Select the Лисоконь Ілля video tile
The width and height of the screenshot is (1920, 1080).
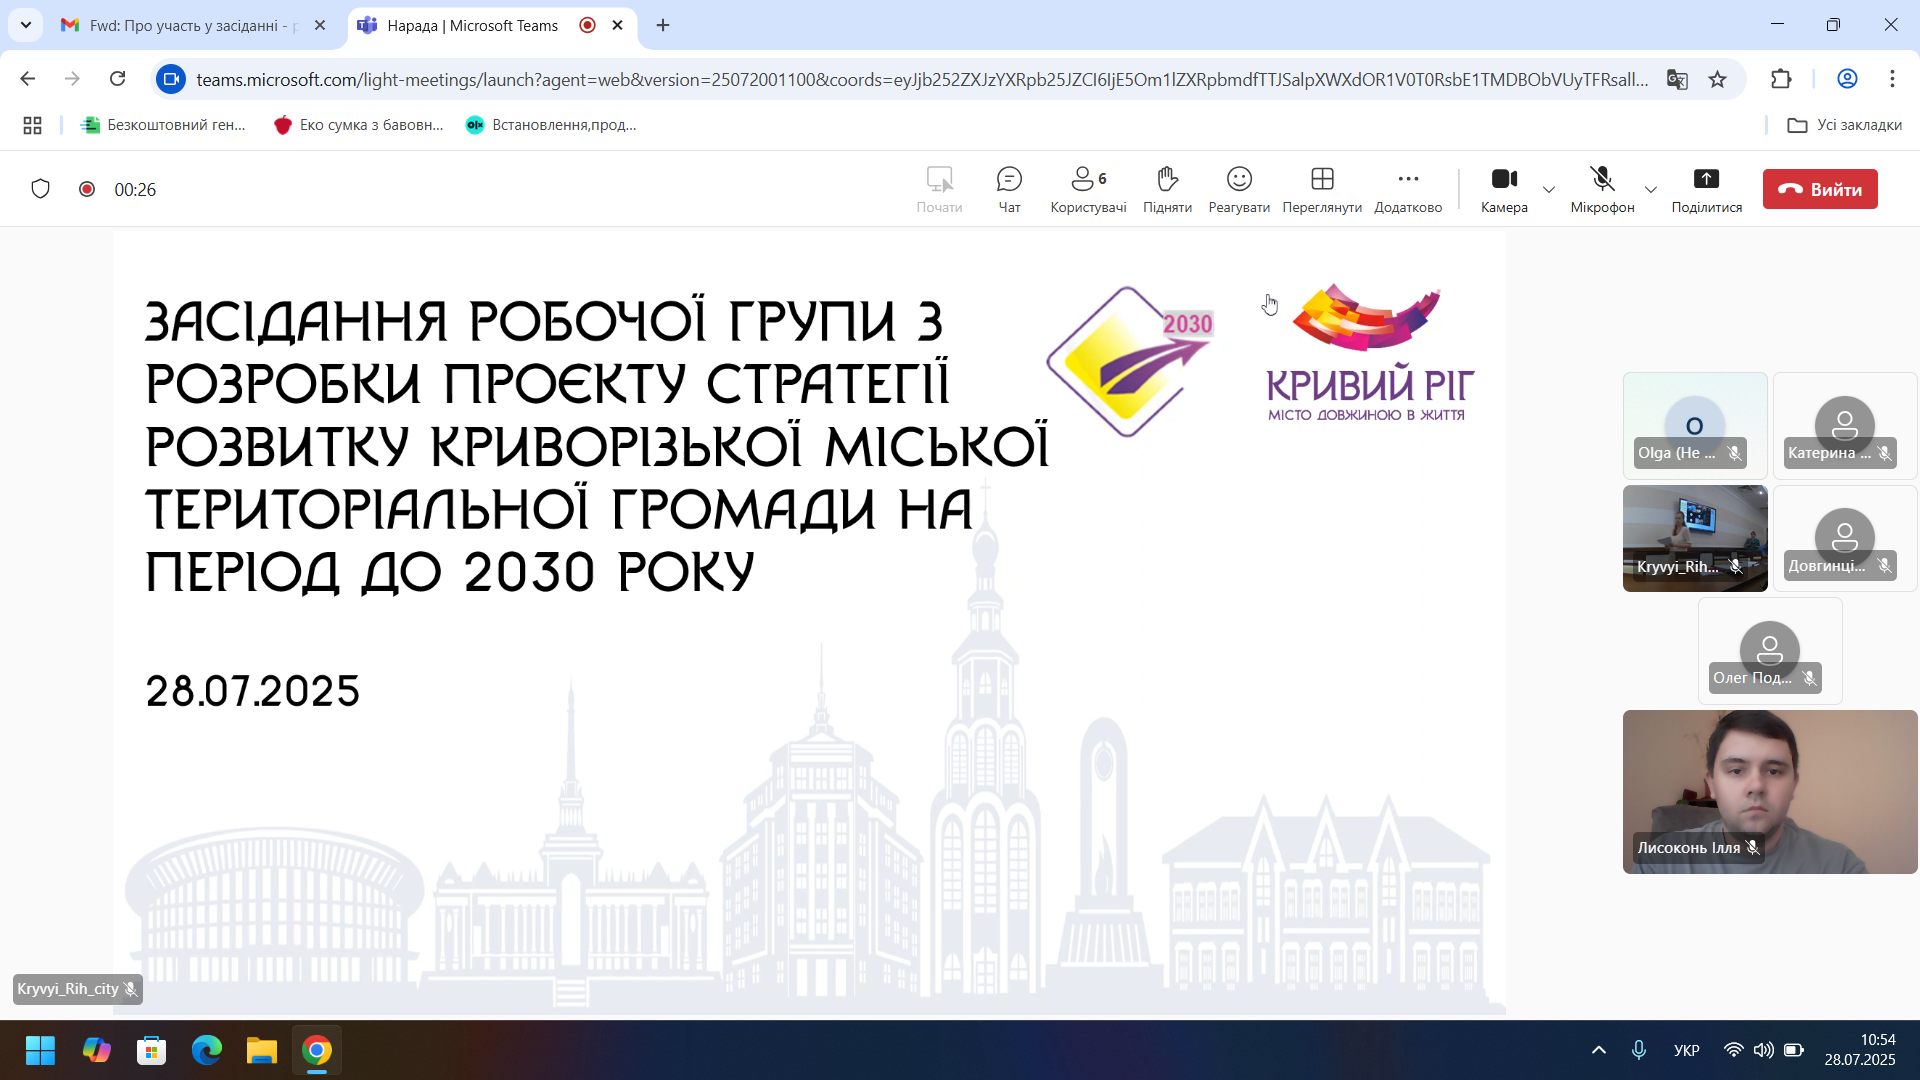(1769, 791)
